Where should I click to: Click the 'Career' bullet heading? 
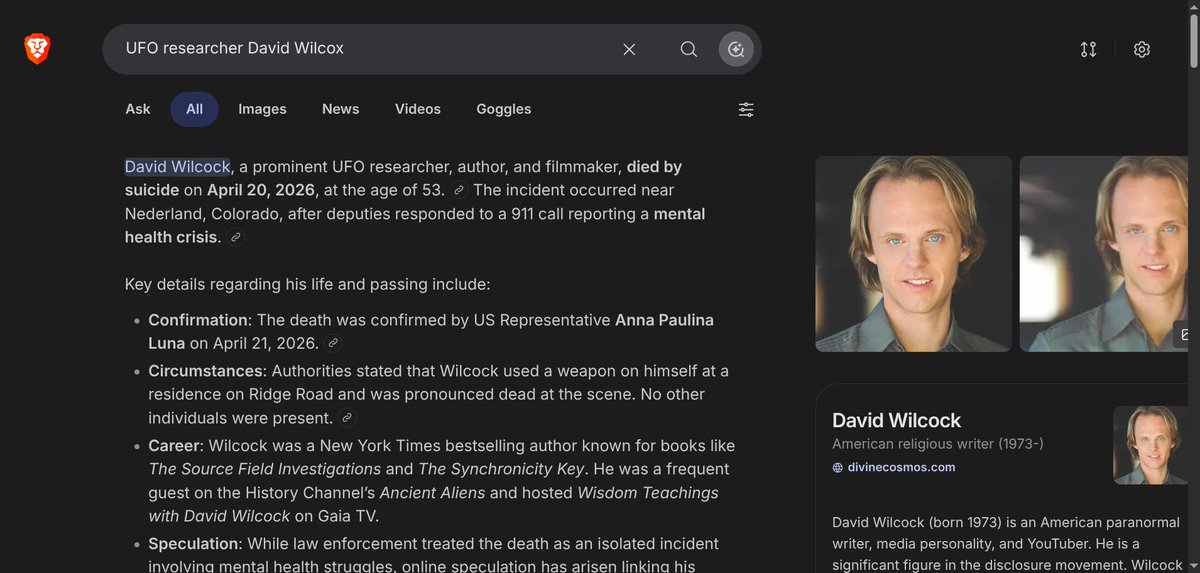tap(175, 445)
